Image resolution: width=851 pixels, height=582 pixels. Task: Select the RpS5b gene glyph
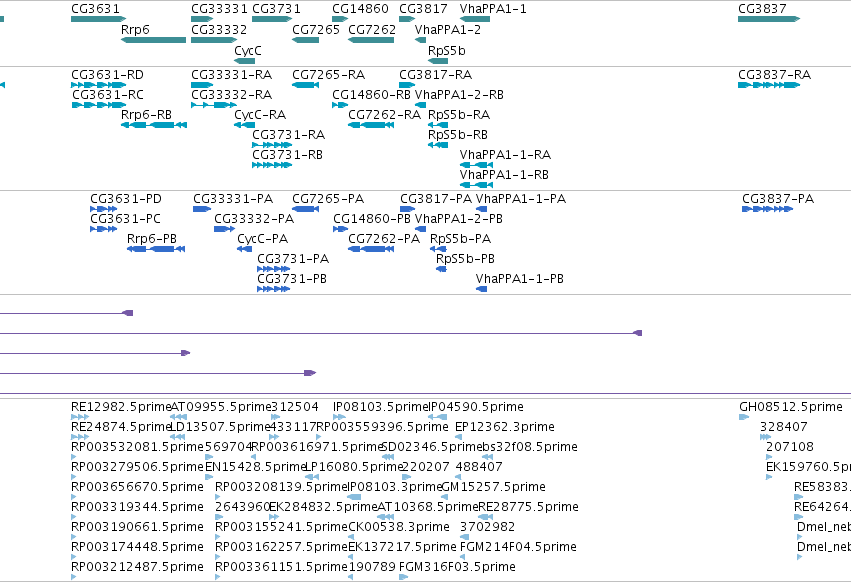(438, 61)
